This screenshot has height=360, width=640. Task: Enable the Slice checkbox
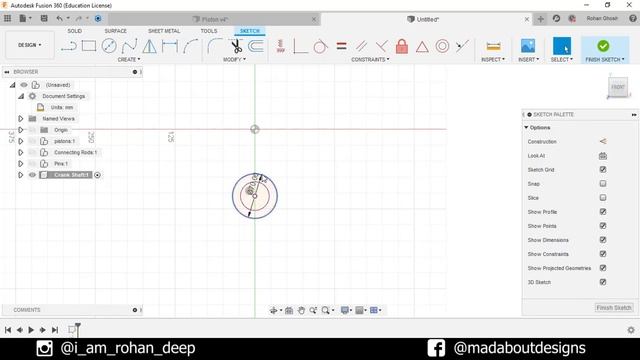(603, 198)
